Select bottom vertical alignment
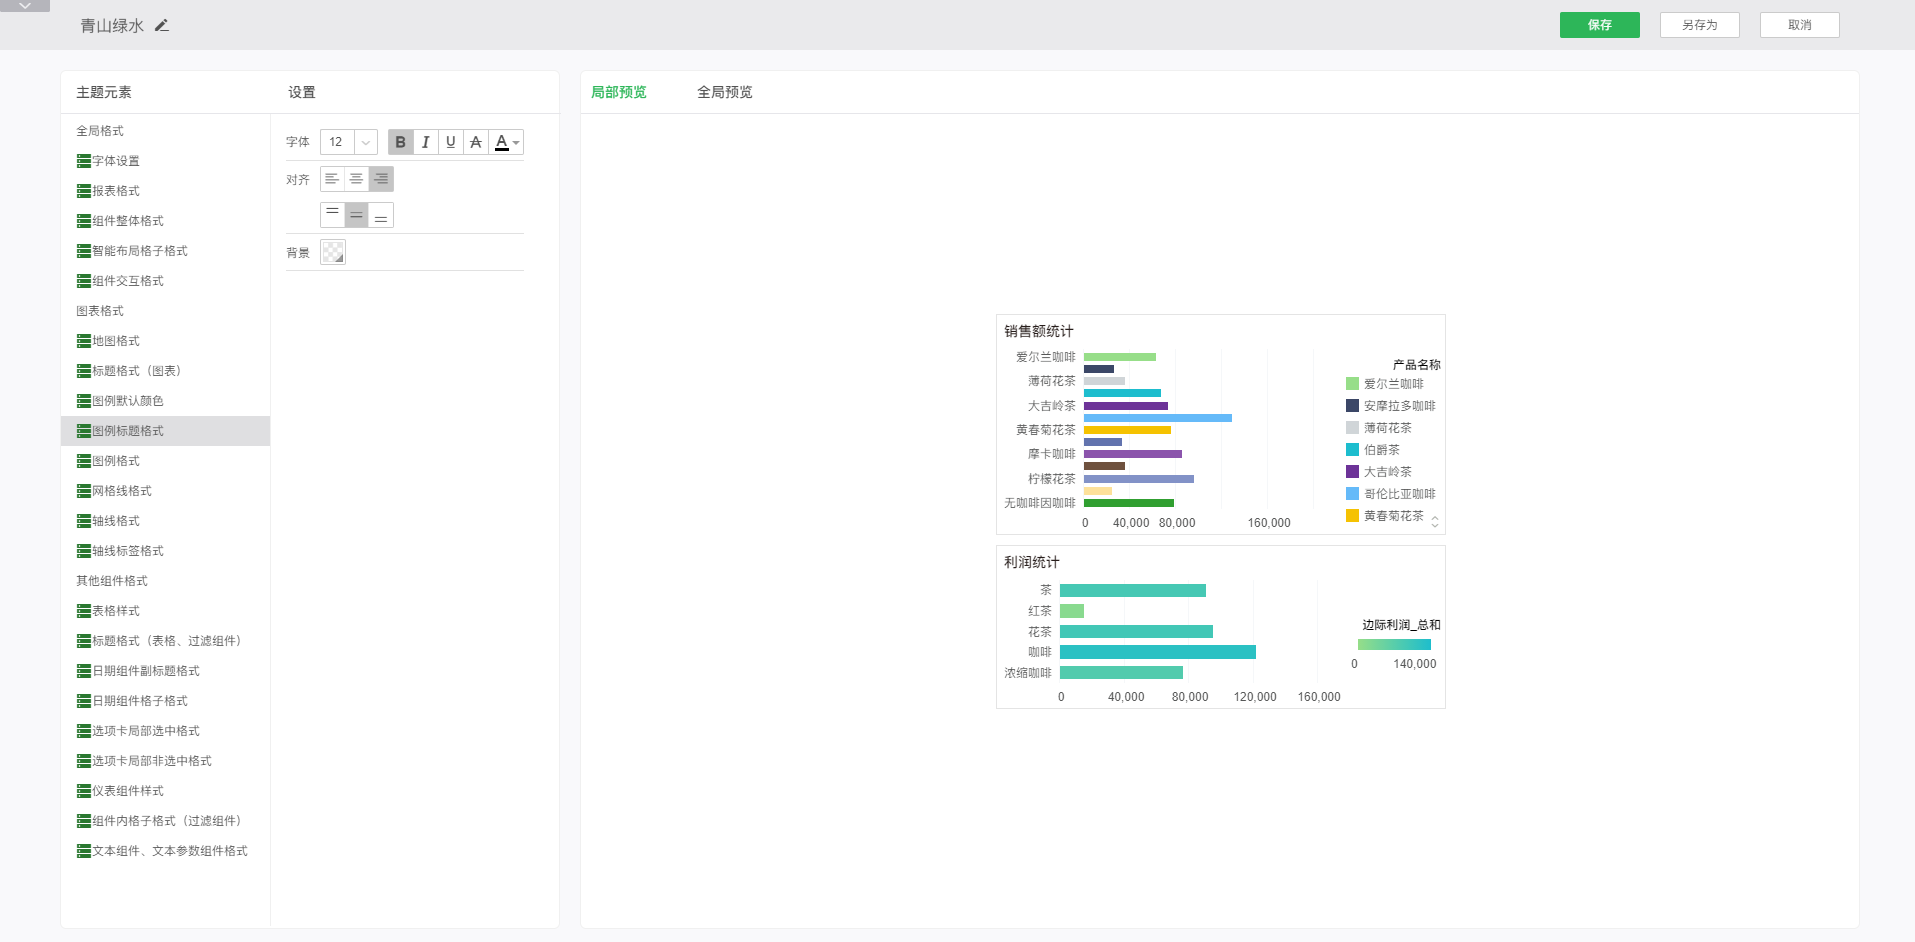This screenshot has height=942, width=1915. pos(381,215)
